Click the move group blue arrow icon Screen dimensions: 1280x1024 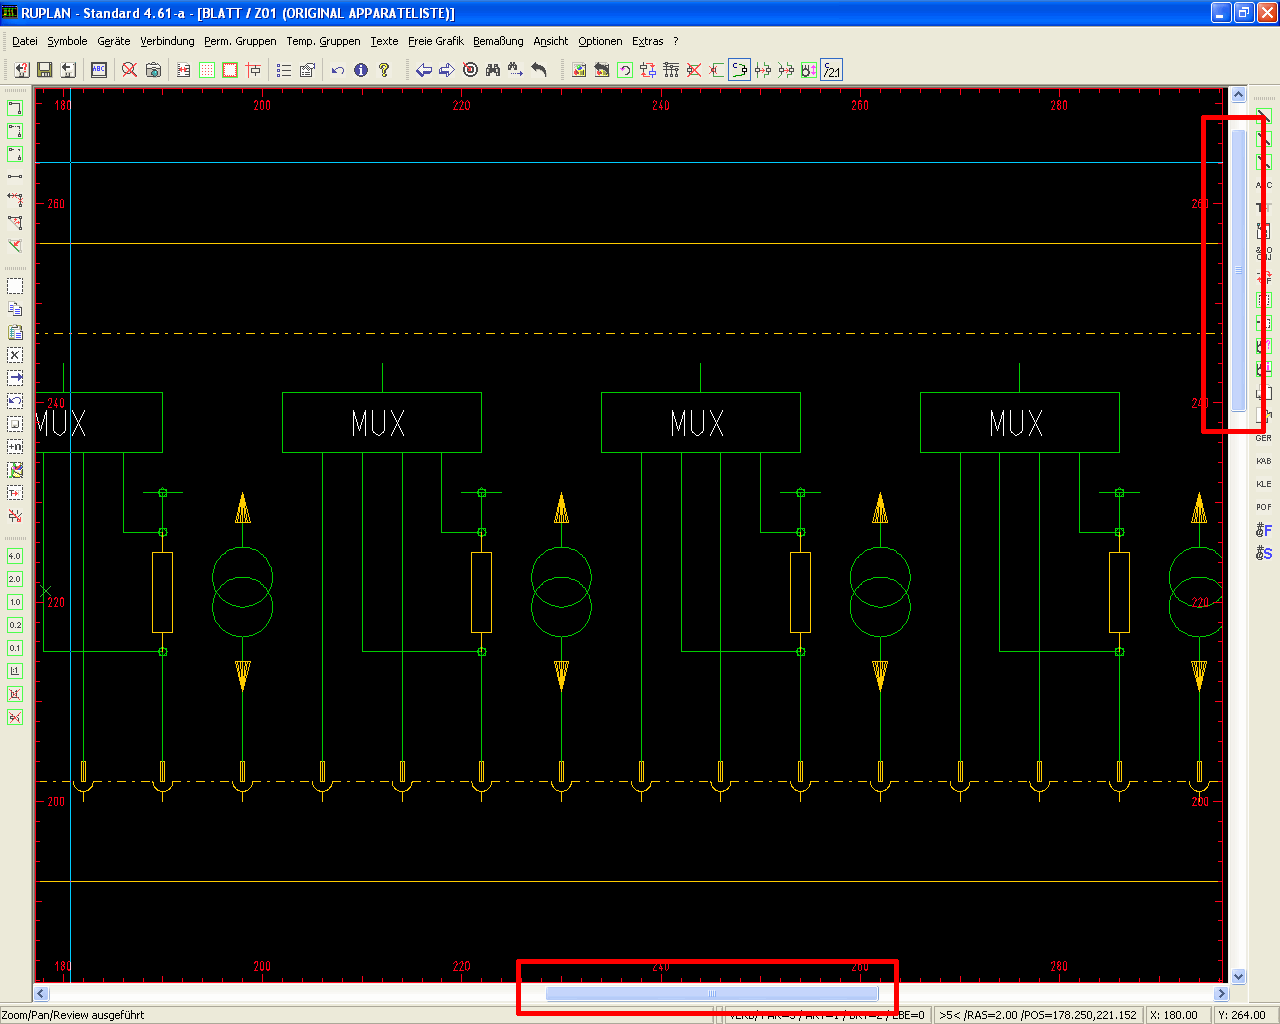(x=15, y=378)
